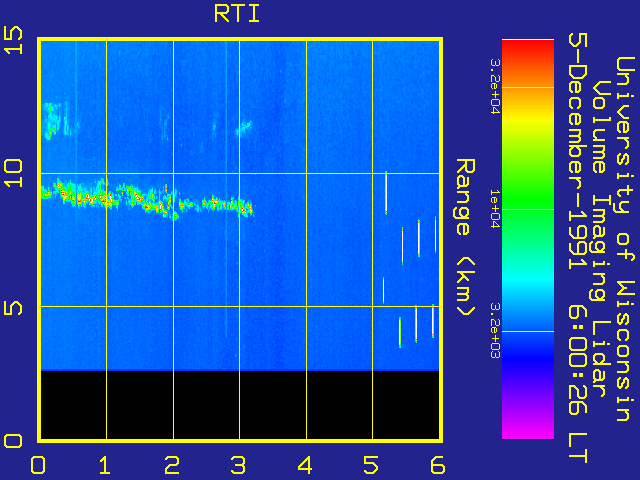Click the 1e+04 color bar label
640x480 pixels.
[x=495, y=209]
